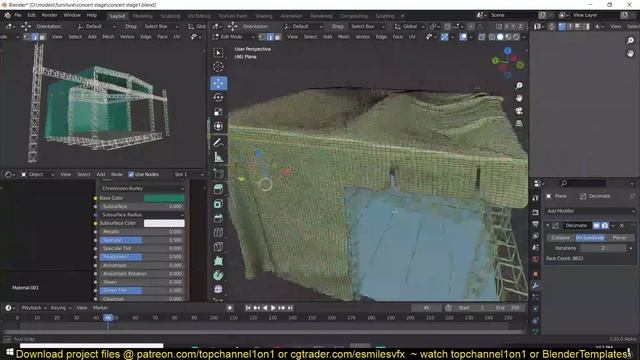Viewport: 640px width, 360px height.
Task: Select the Measure tool in toolbar
Action: pos(218,157)
